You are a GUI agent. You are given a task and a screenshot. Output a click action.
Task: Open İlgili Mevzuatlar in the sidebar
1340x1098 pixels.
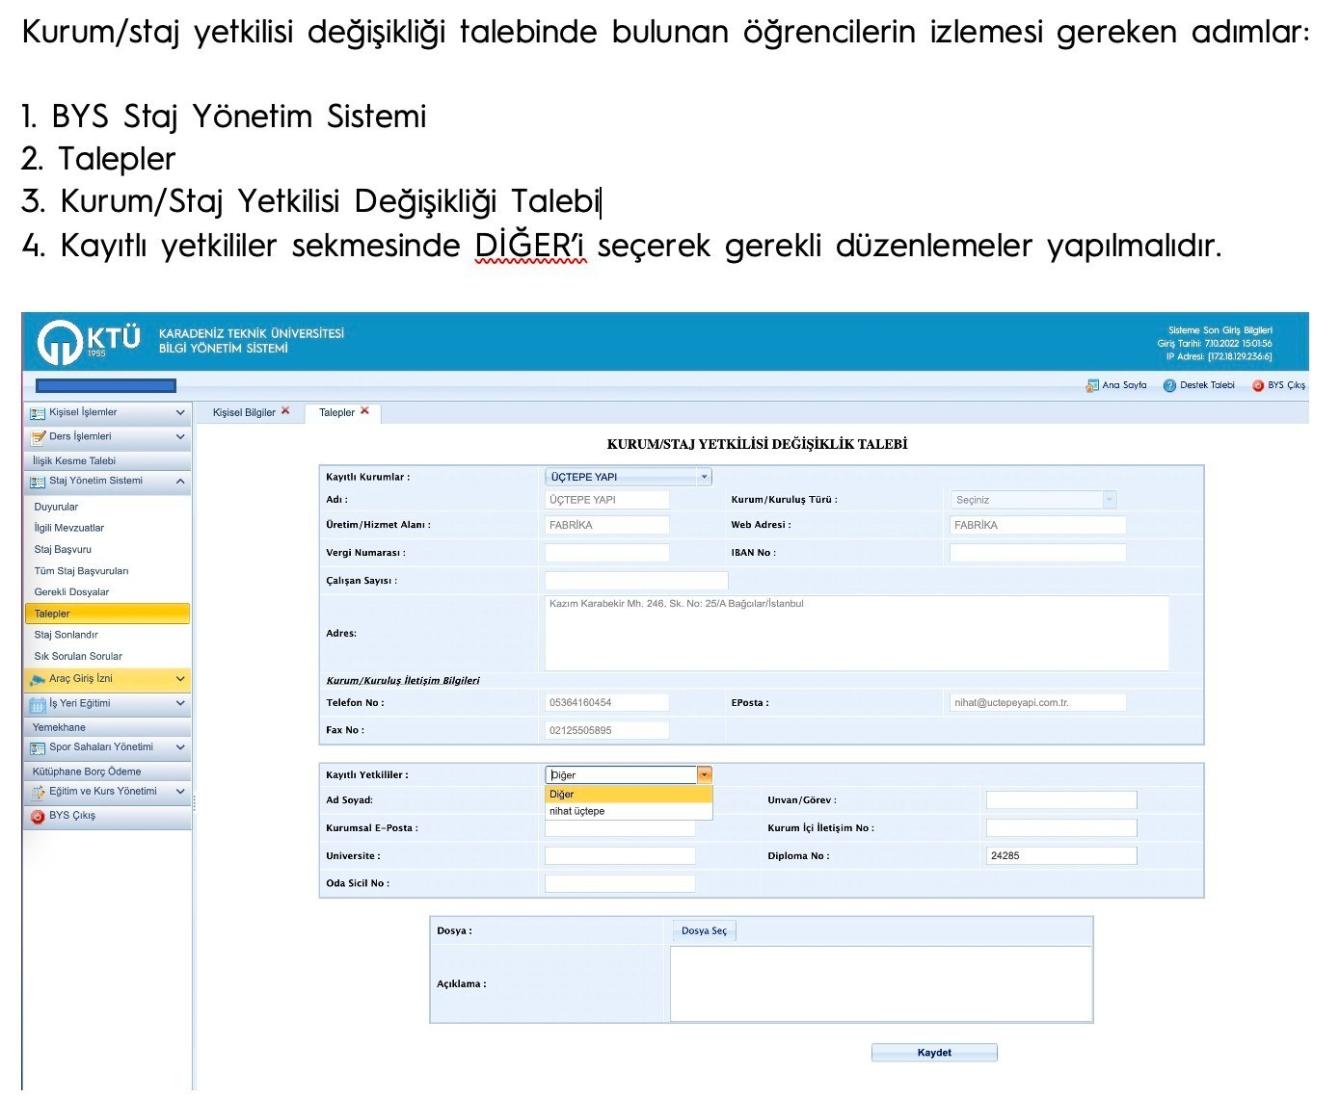pyautogui.click(x=69, y=528)
